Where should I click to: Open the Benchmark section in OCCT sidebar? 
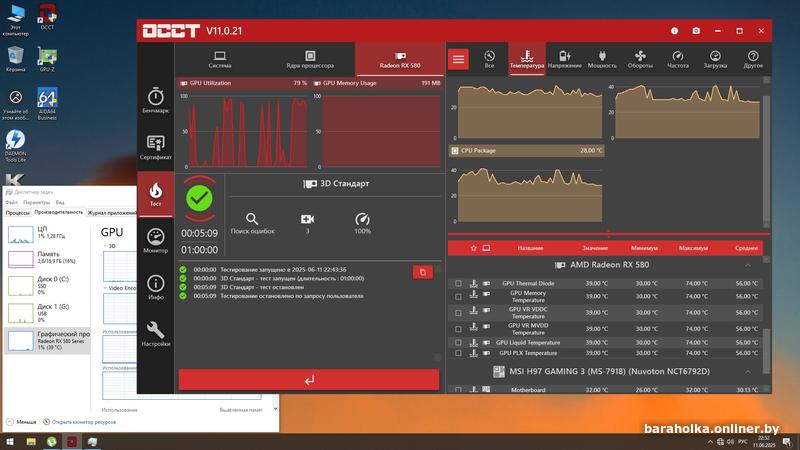(156, 101)
